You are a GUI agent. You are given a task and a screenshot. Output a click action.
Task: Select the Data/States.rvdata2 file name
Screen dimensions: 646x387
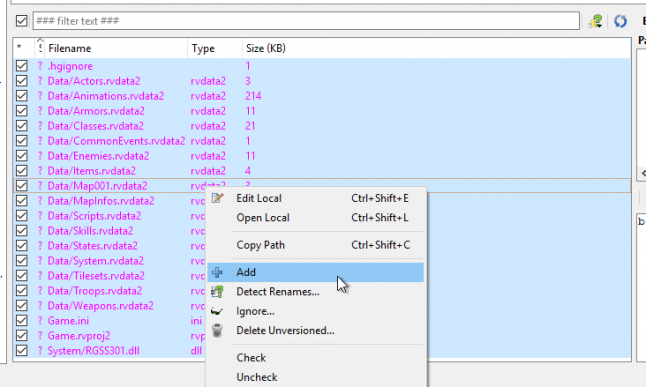pos(93,246)
